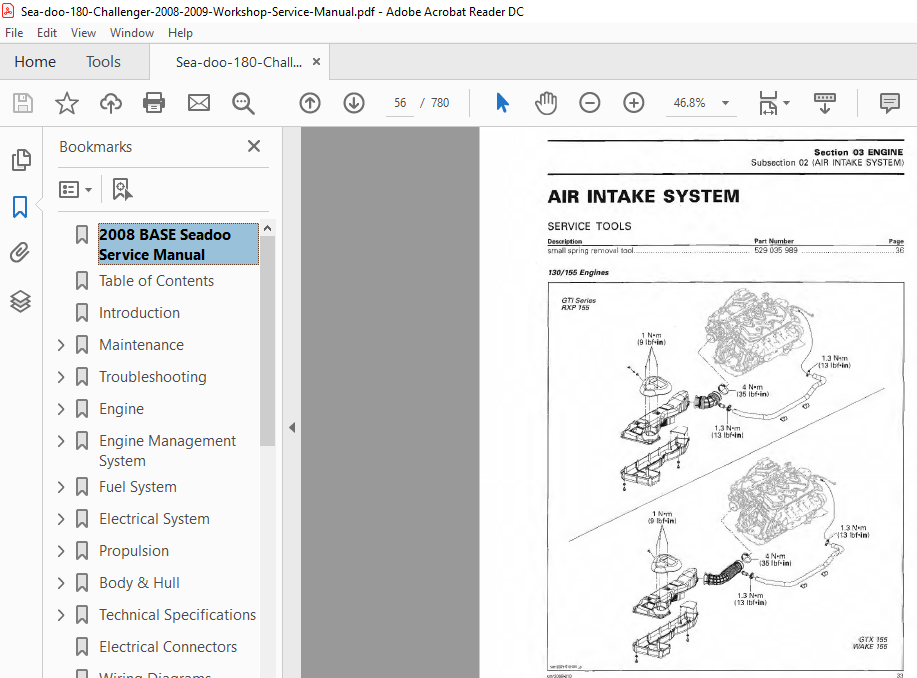Close the Sea-doo-180-Chall... document tab

coord(316,61)
